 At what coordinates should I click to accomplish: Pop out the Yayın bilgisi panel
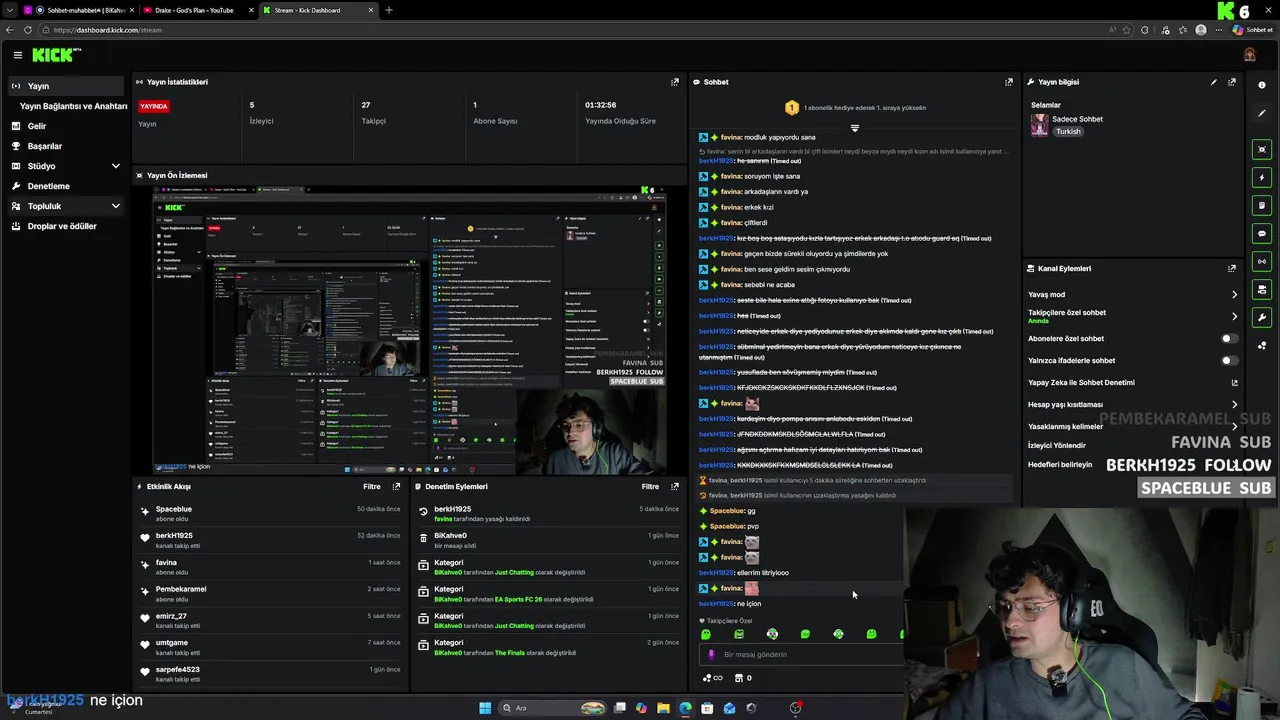point(1232,82)
